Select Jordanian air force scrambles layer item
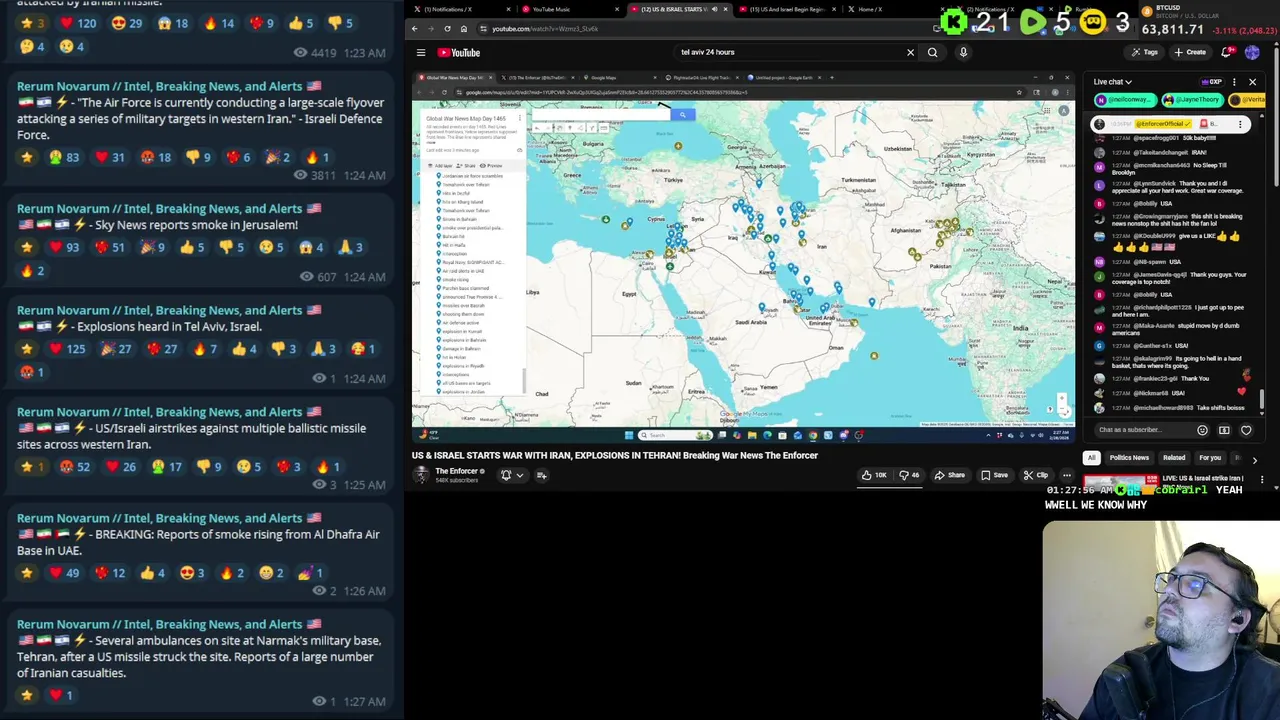The width and height of the screenshot is (1280, 720). pyautogui.click(x=473, y=176)
